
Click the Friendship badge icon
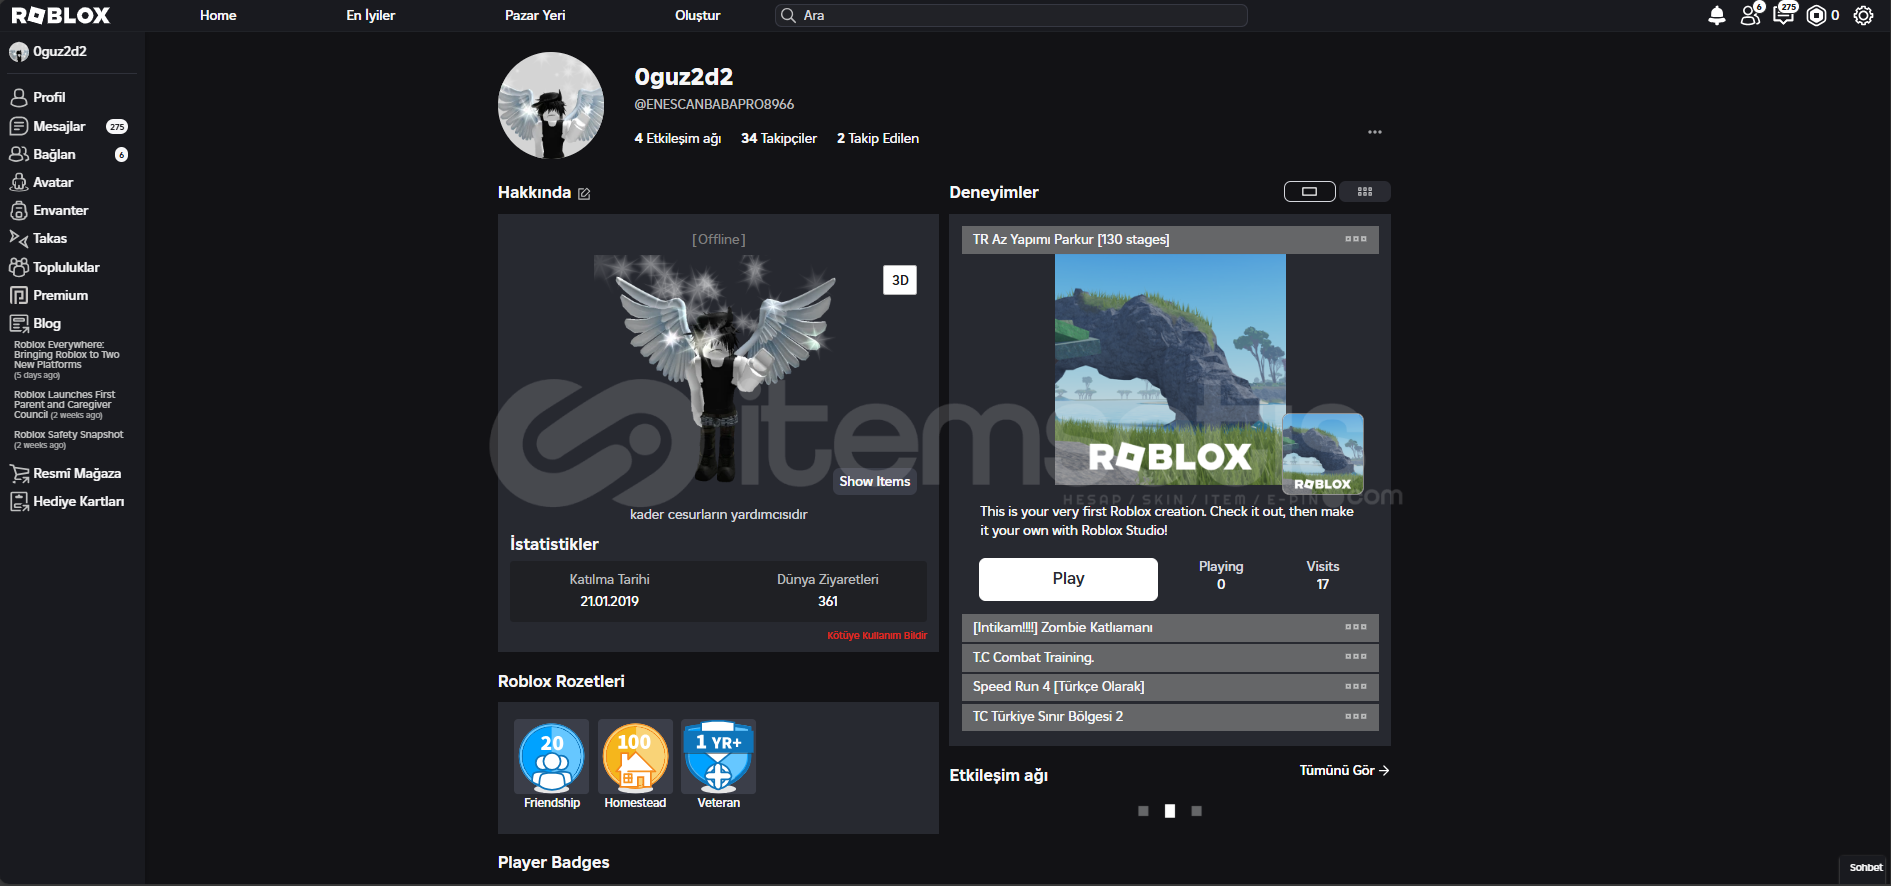point(552,757)
